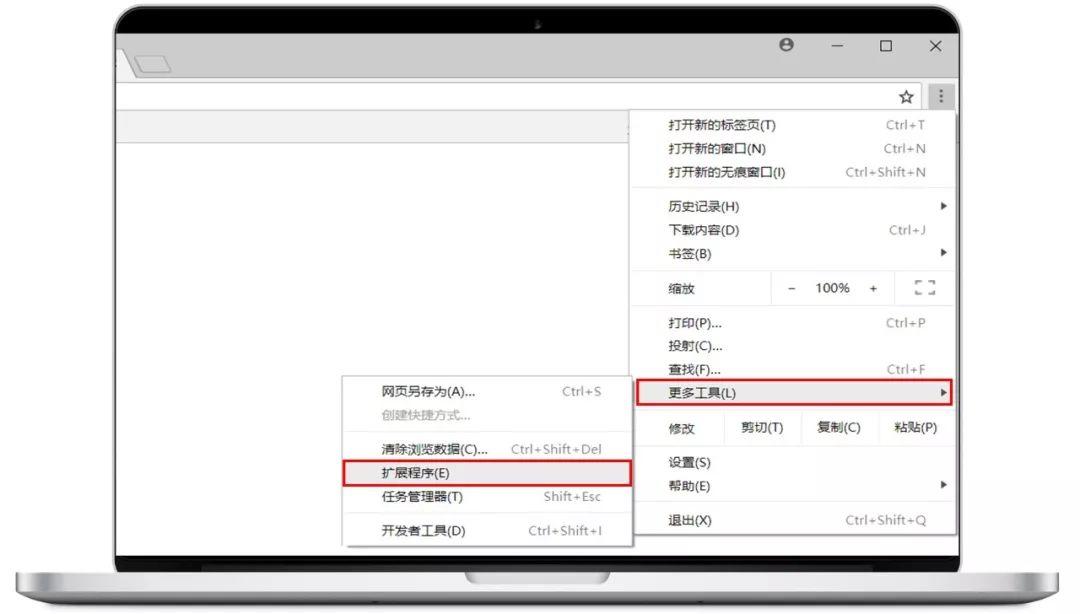Choose 投射(C)... cast option

pos(793,346)
